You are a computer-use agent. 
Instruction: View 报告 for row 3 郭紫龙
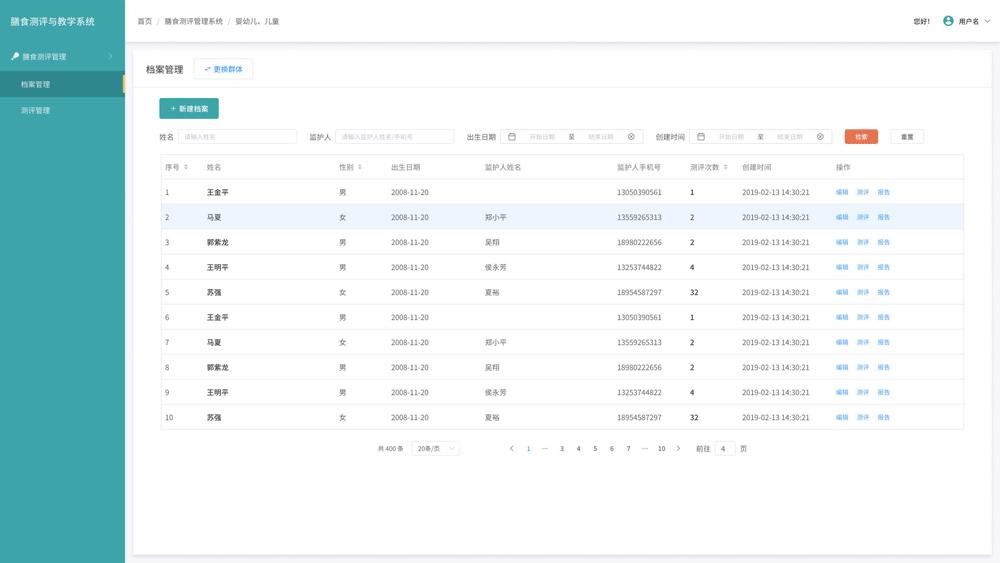(883, 242)
